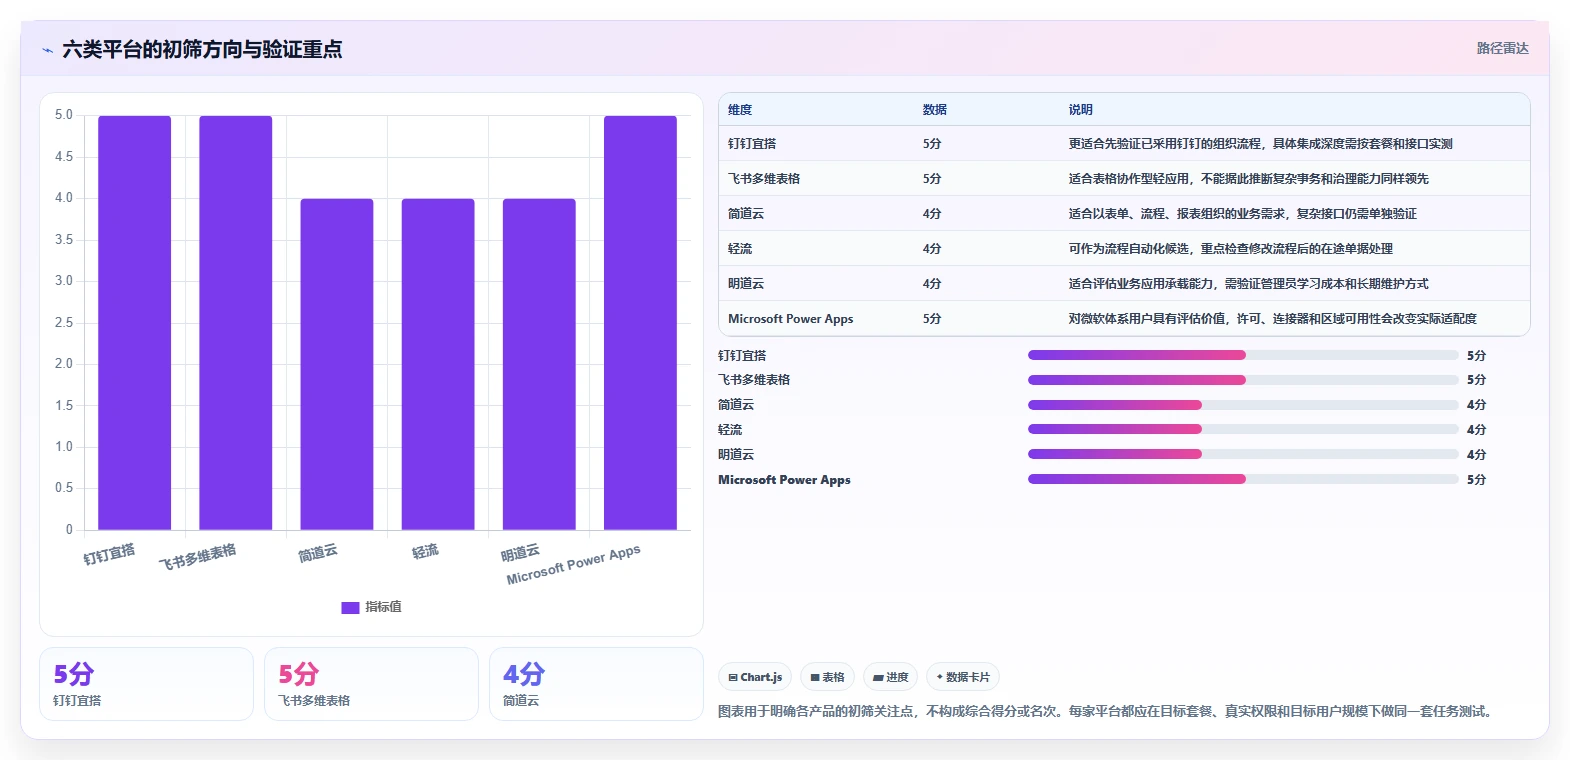Click the 5分 value beside the 钉钉宜搭 progress bar

coord(1476,356)
